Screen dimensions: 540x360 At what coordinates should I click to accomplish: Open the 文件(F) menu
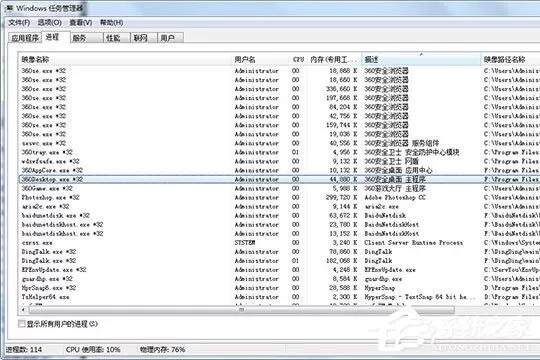tap(19, 23)
